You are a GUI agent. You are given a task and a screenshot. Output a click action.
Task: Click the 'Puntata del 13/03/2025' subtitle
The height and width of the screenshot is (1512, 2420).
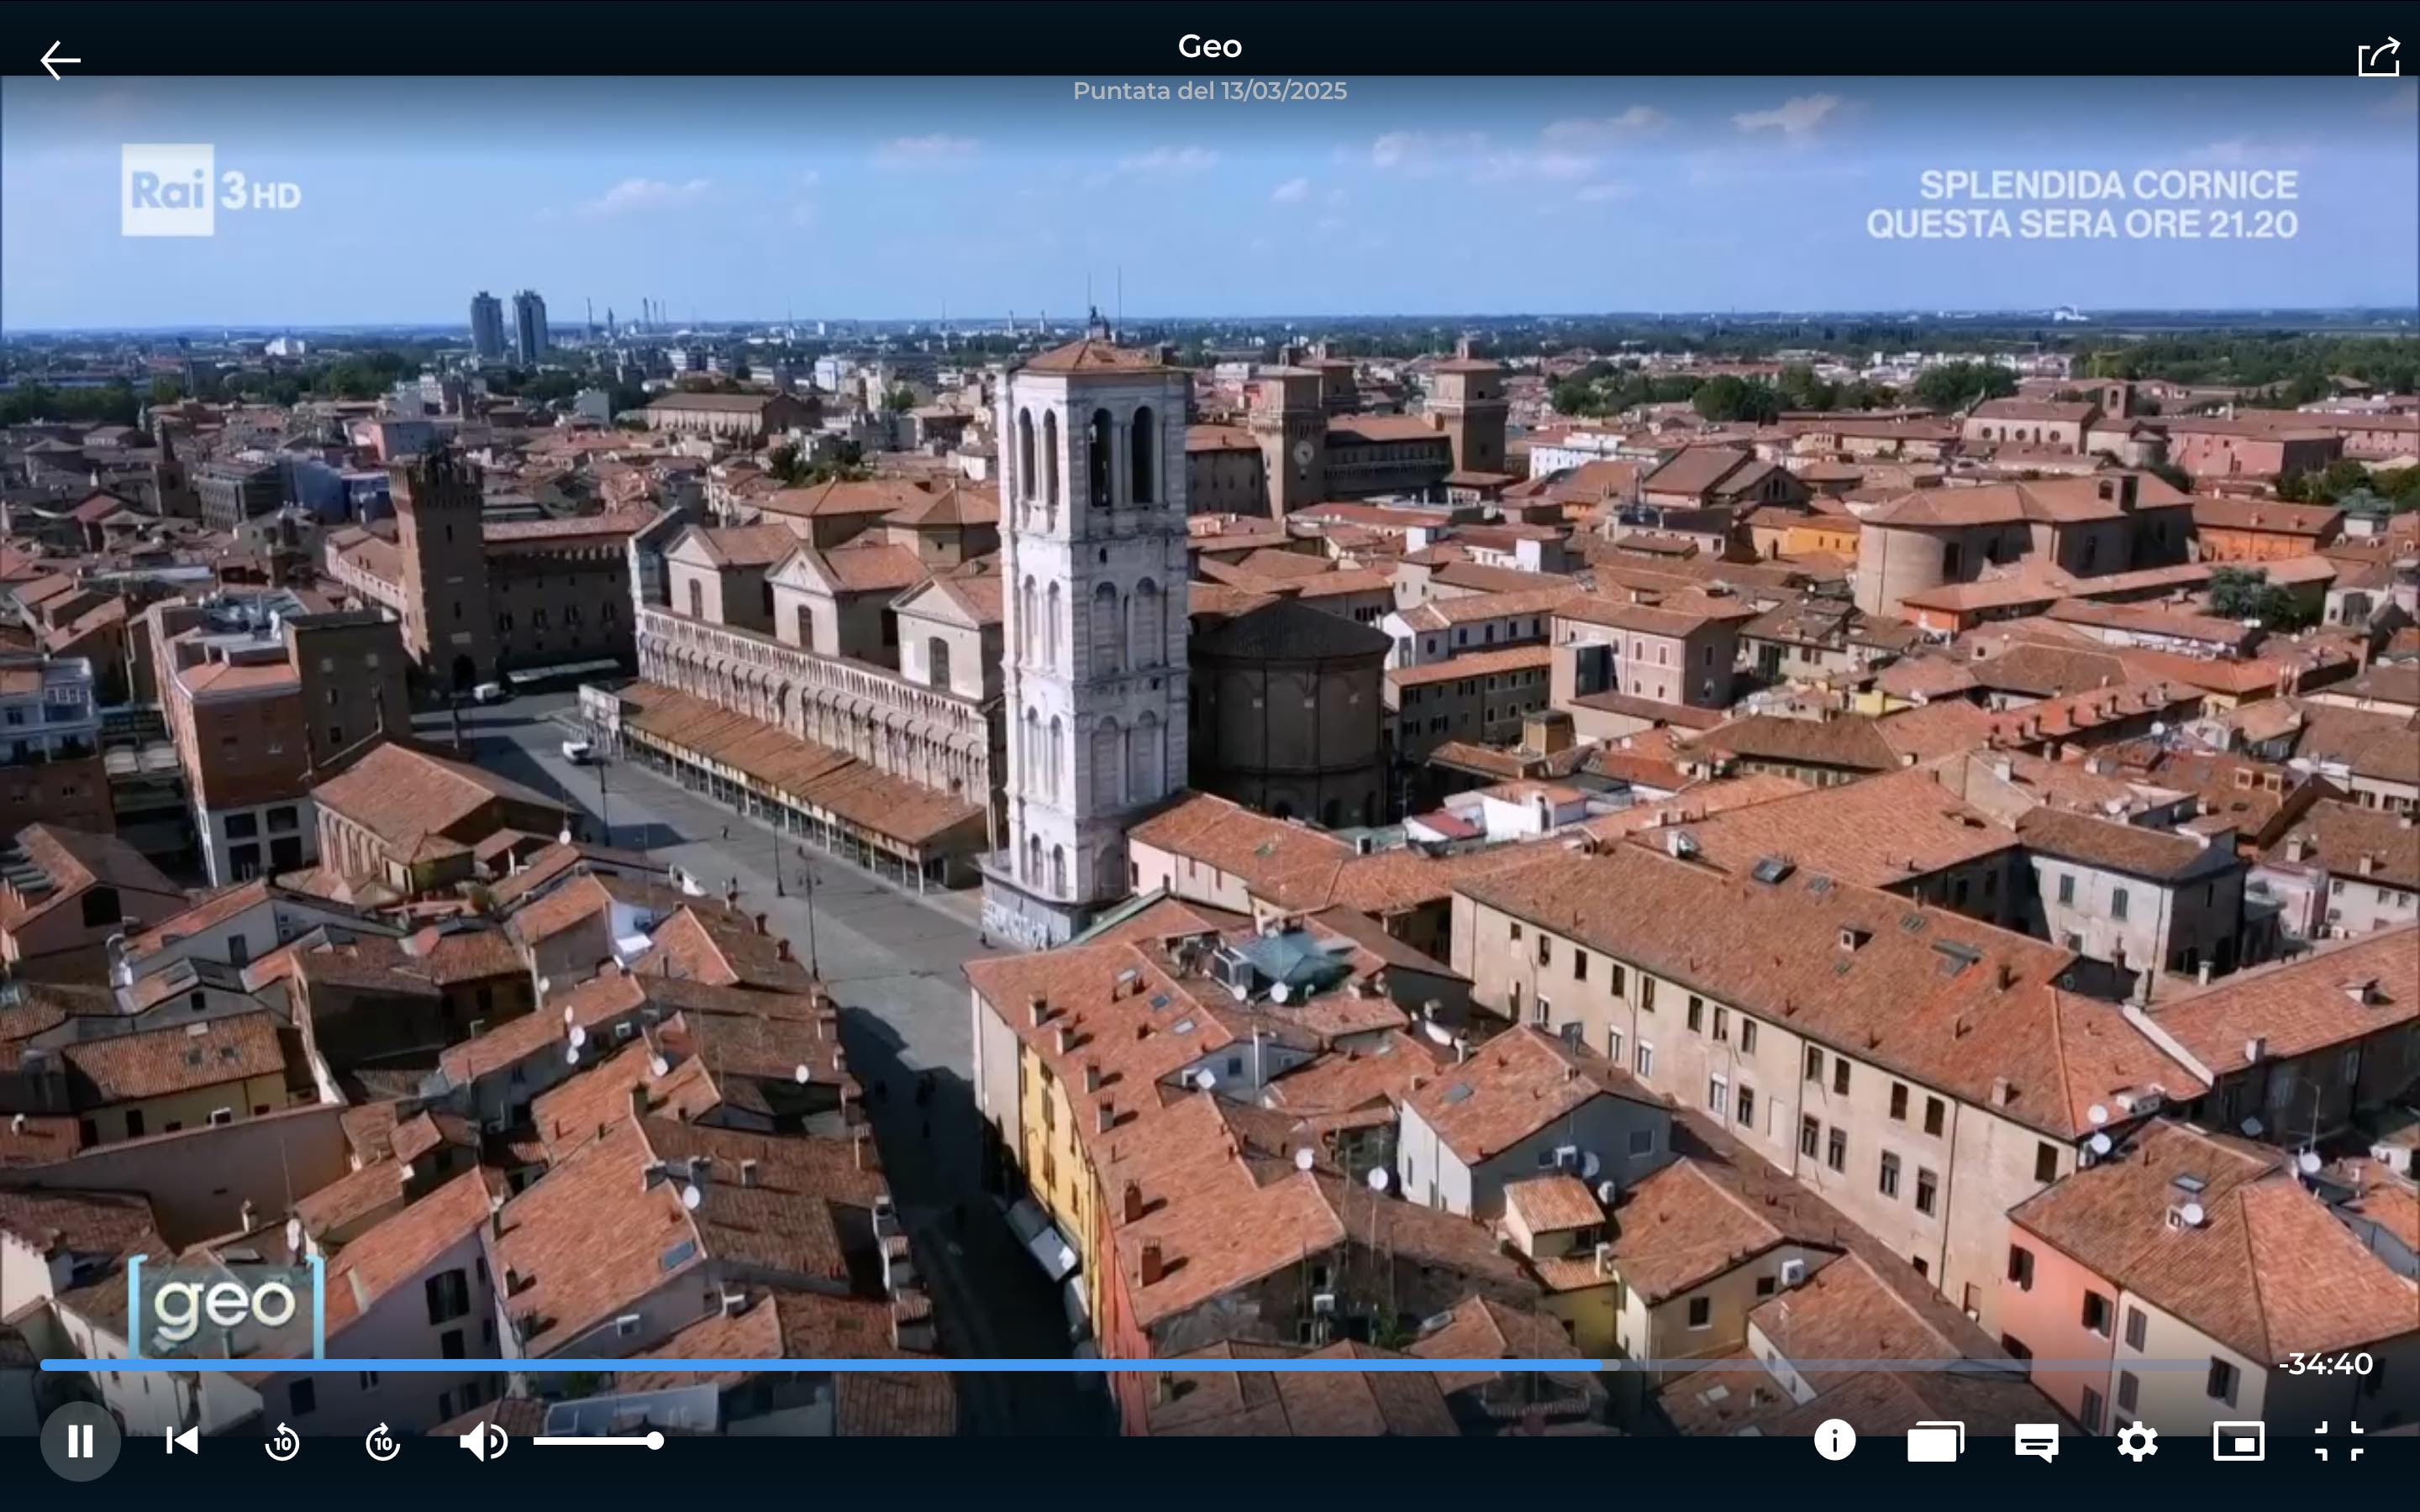1210,91
